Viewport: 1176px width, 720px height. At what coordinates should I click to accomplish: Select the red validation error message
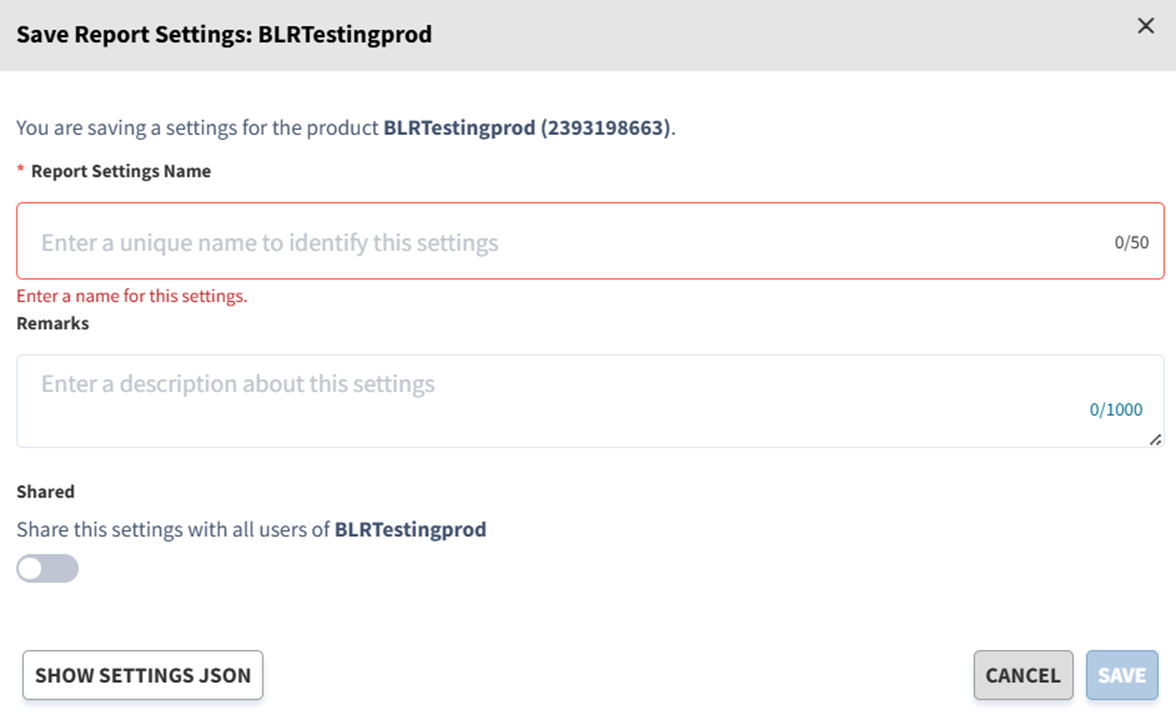click(130, 295)
